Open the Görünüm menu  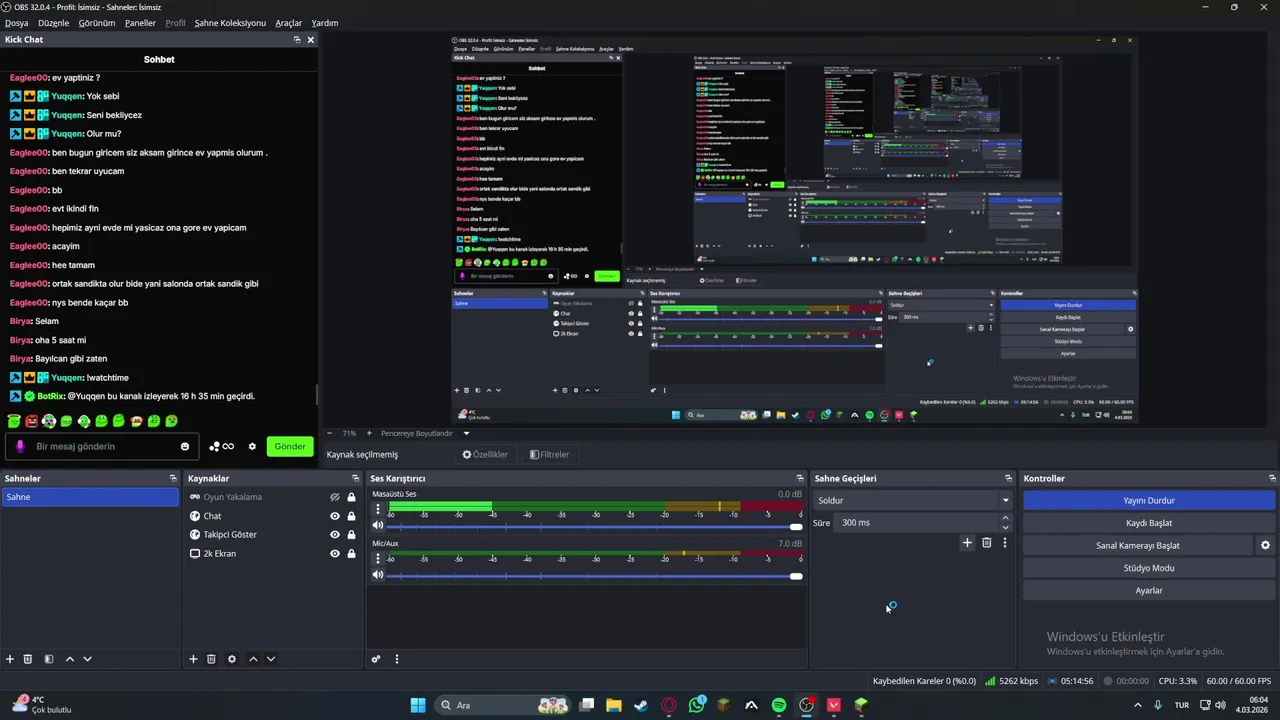pyautogui.click(x=97, y=23)
